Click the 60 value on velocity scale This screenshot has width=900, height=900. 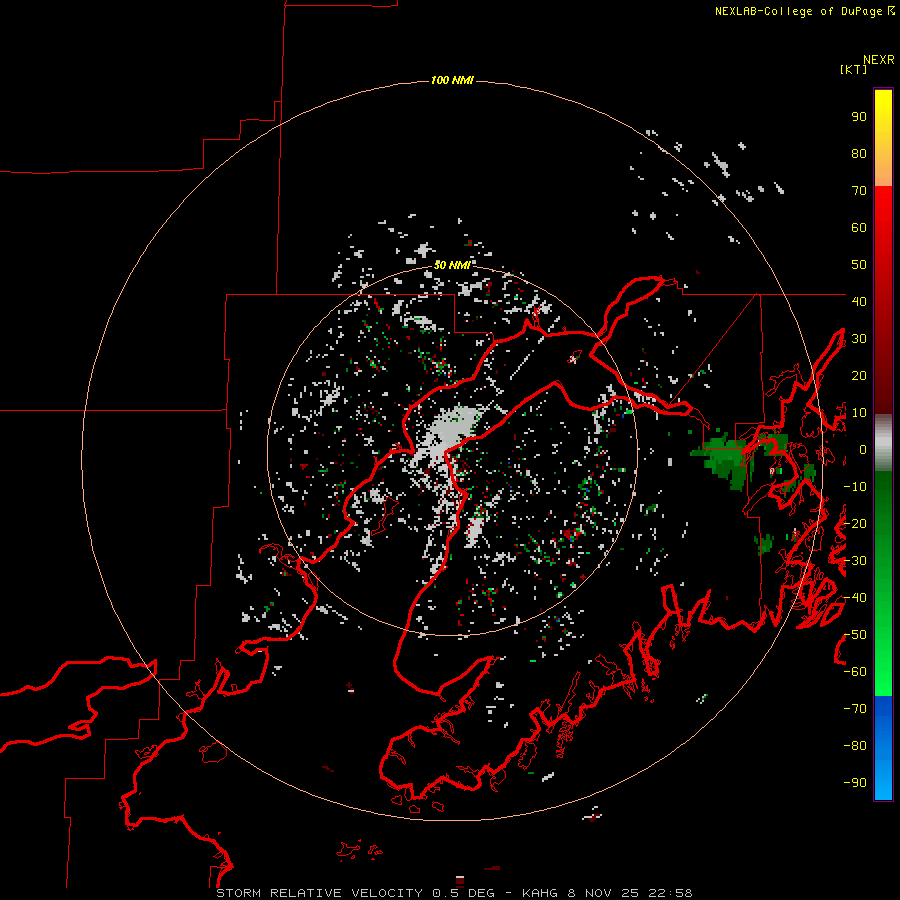click(859, 228)
